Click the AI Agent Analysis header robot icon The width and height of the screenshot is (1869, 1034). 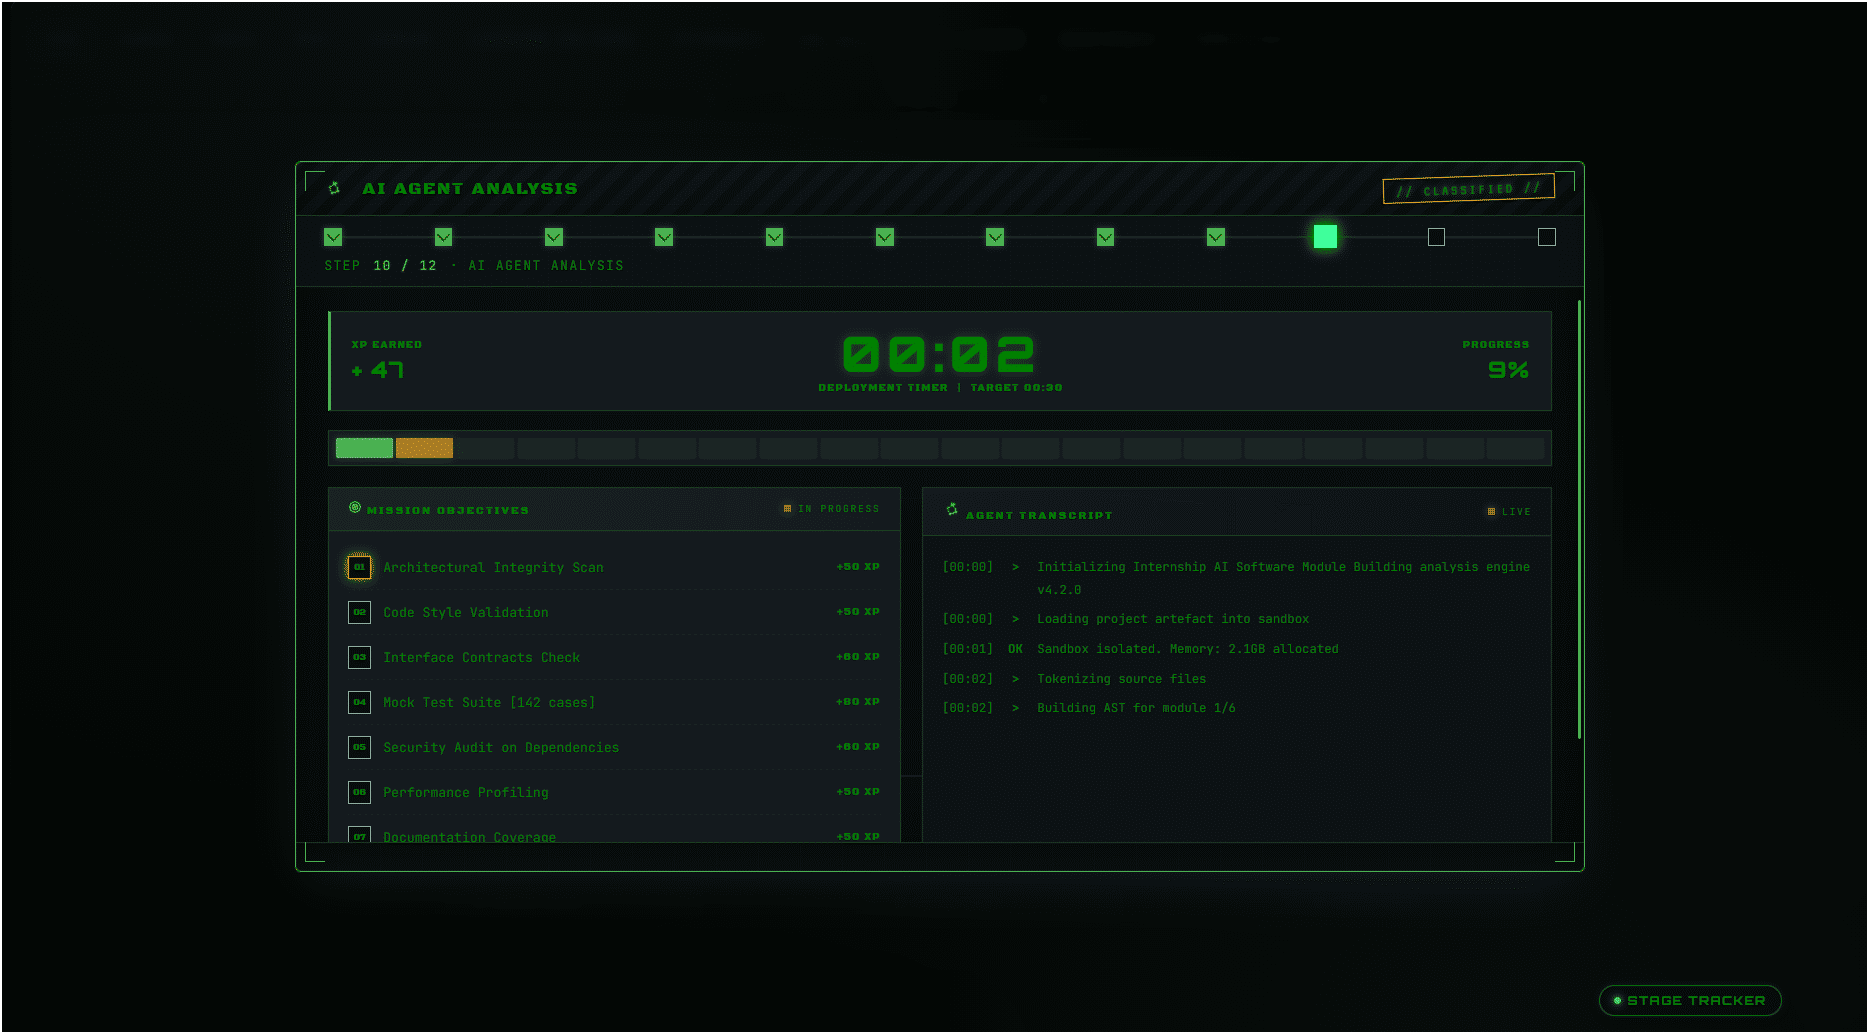[x=335, y=188]
